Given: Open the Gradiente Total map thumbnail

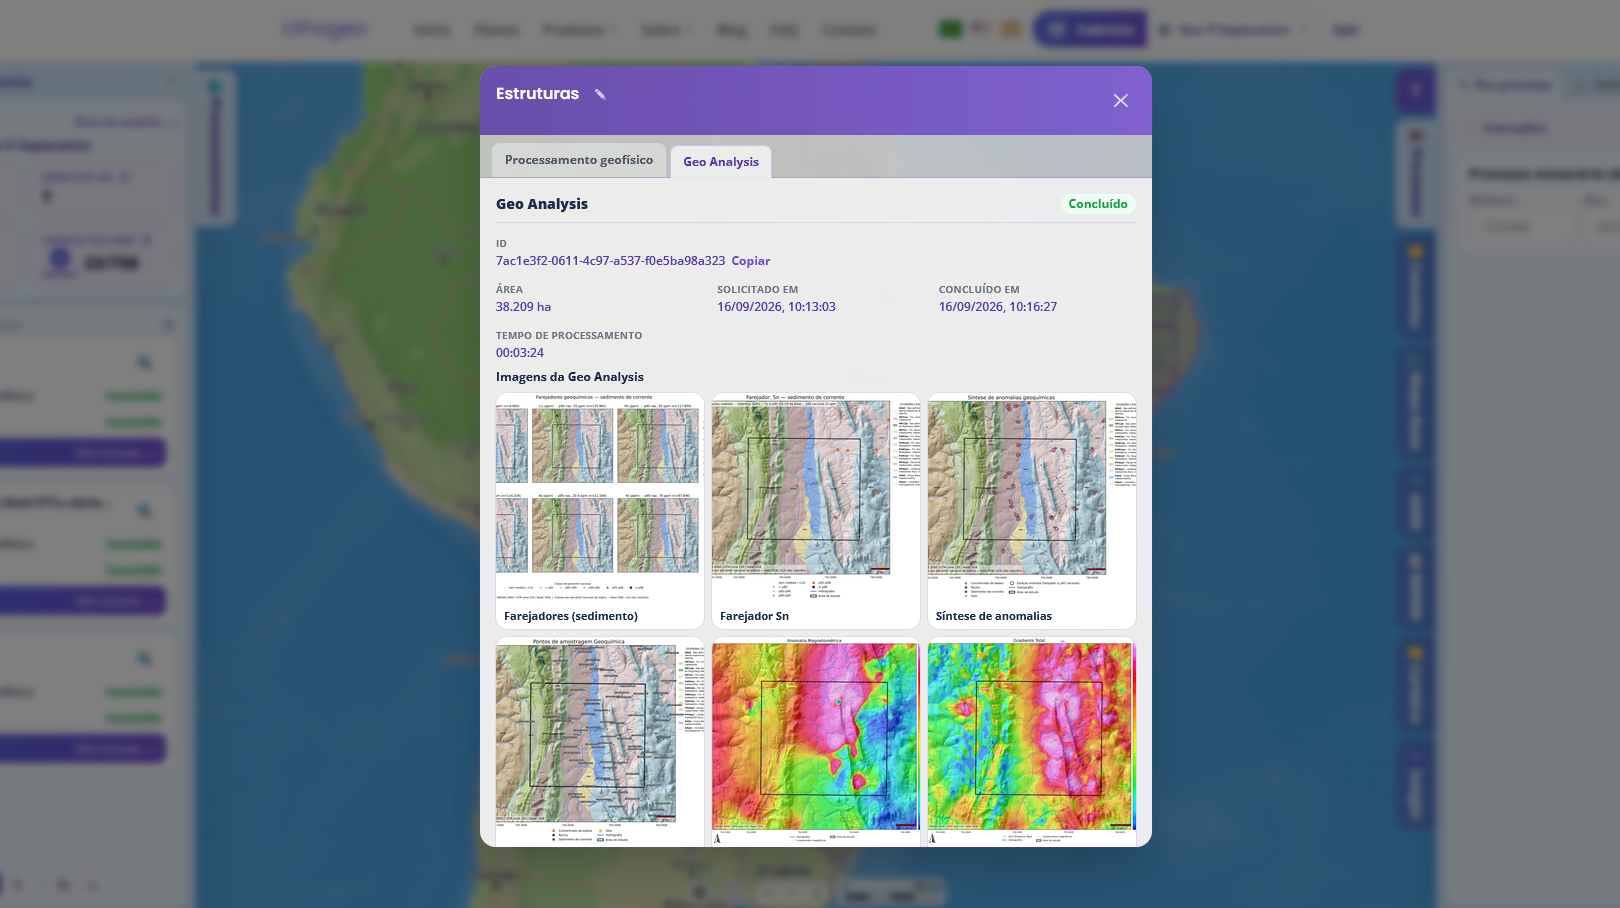Looking at the screenshot, I should [1032, 742].
